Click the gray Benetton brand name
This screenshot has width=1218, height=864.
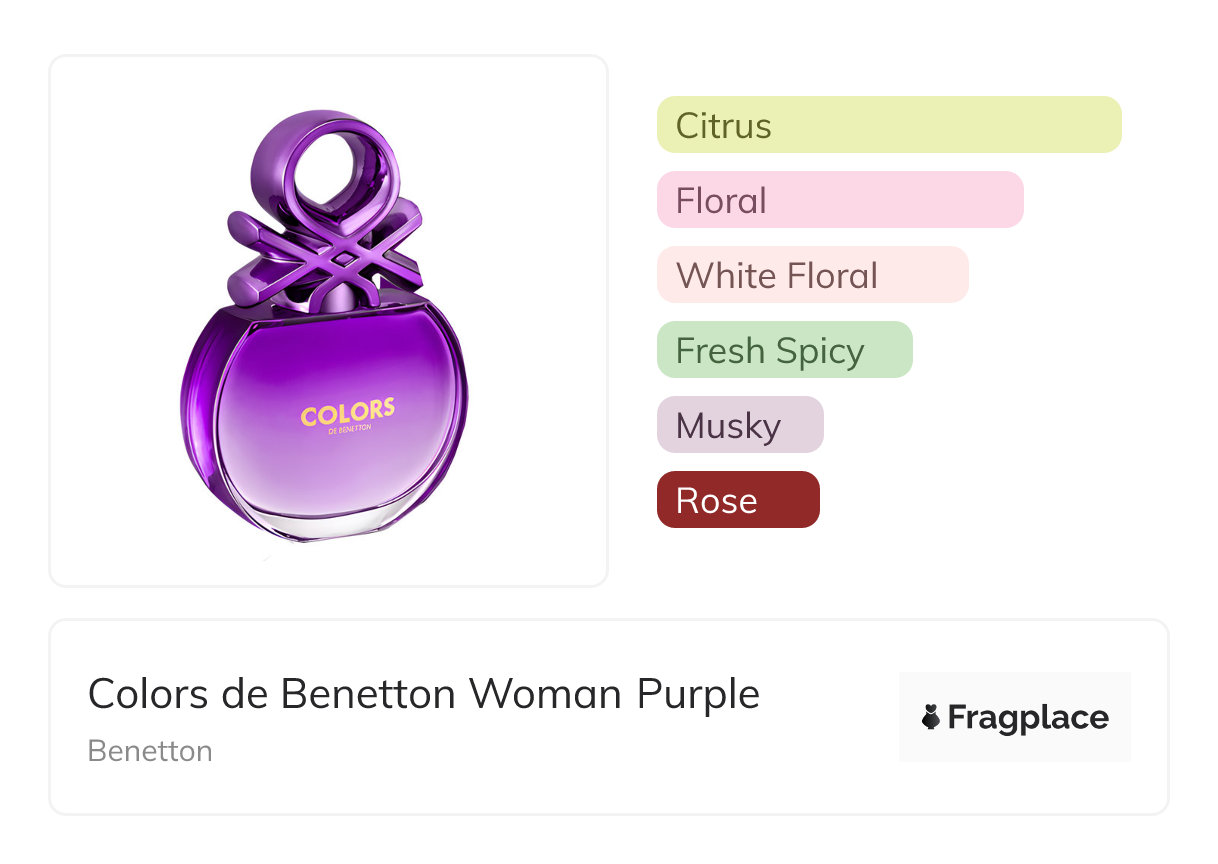(x=150, y=751)
